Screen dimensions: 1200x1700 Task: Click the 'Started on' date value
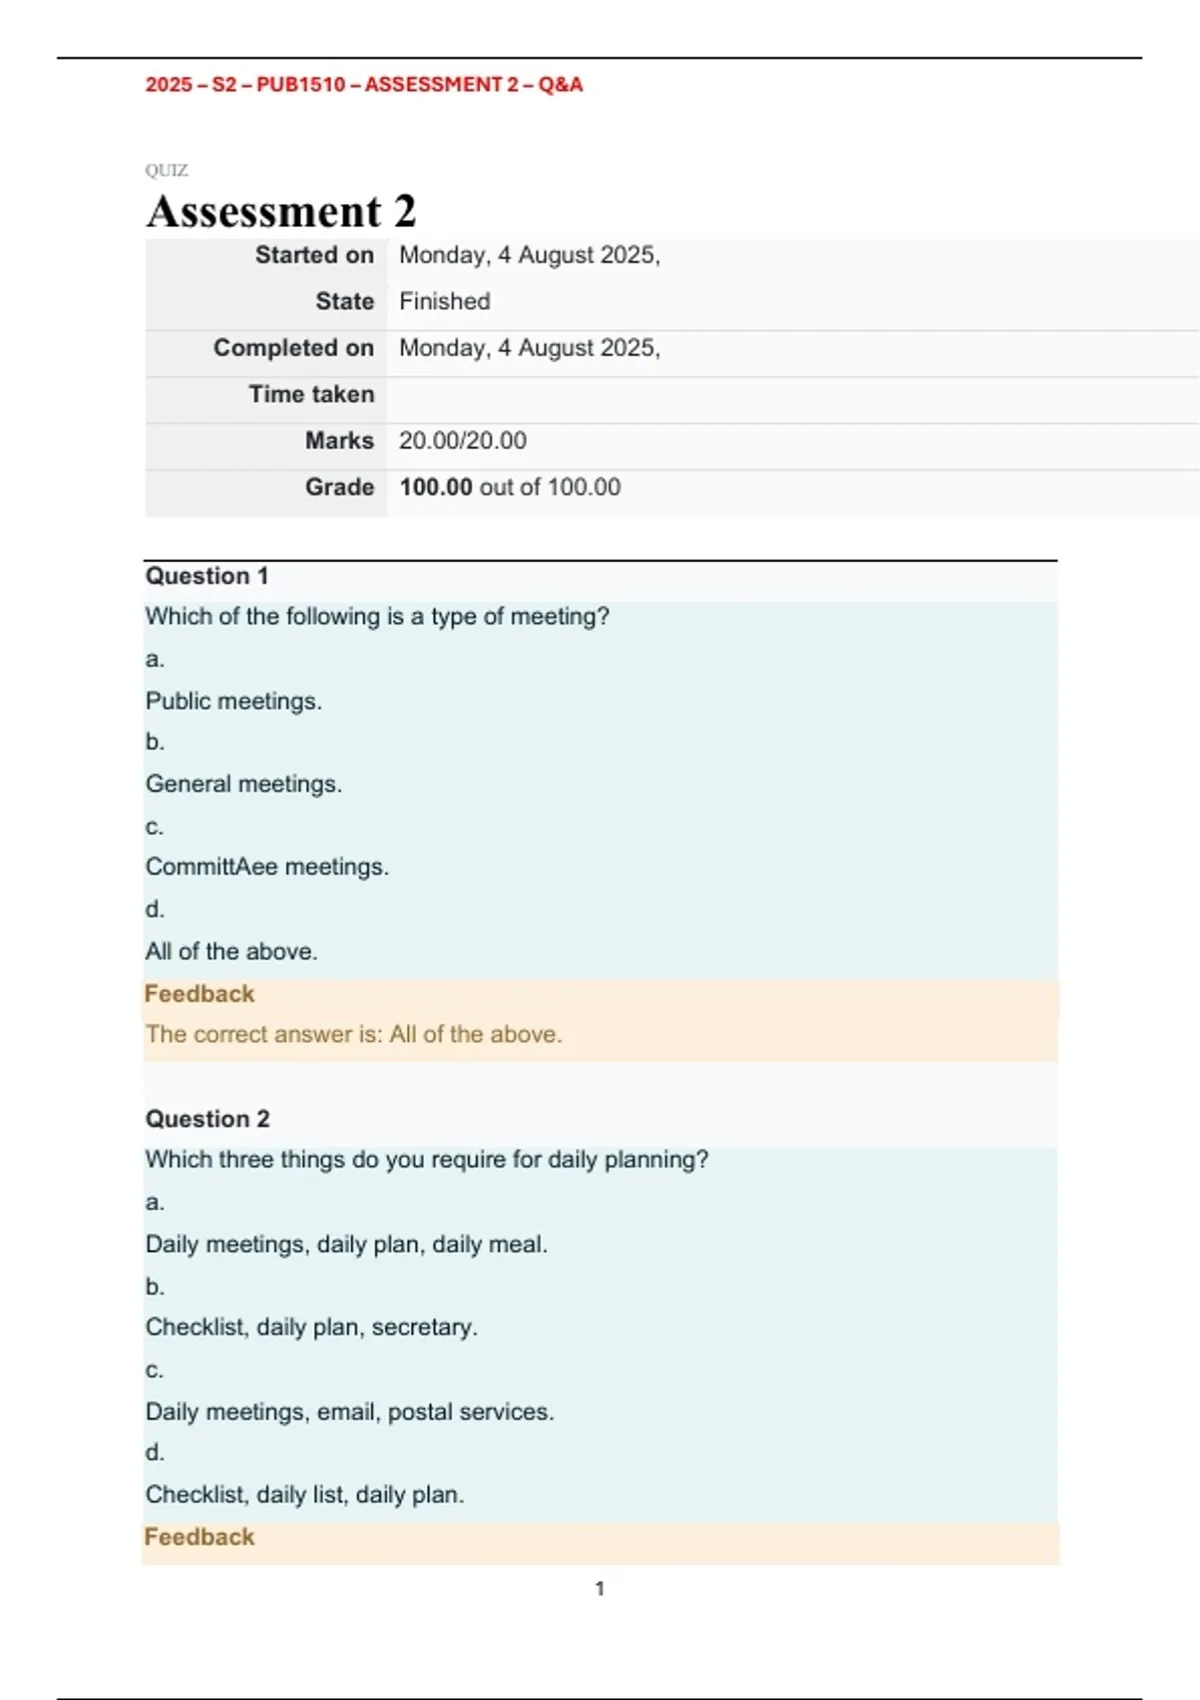pyautogui.click(x=529, y=256)
